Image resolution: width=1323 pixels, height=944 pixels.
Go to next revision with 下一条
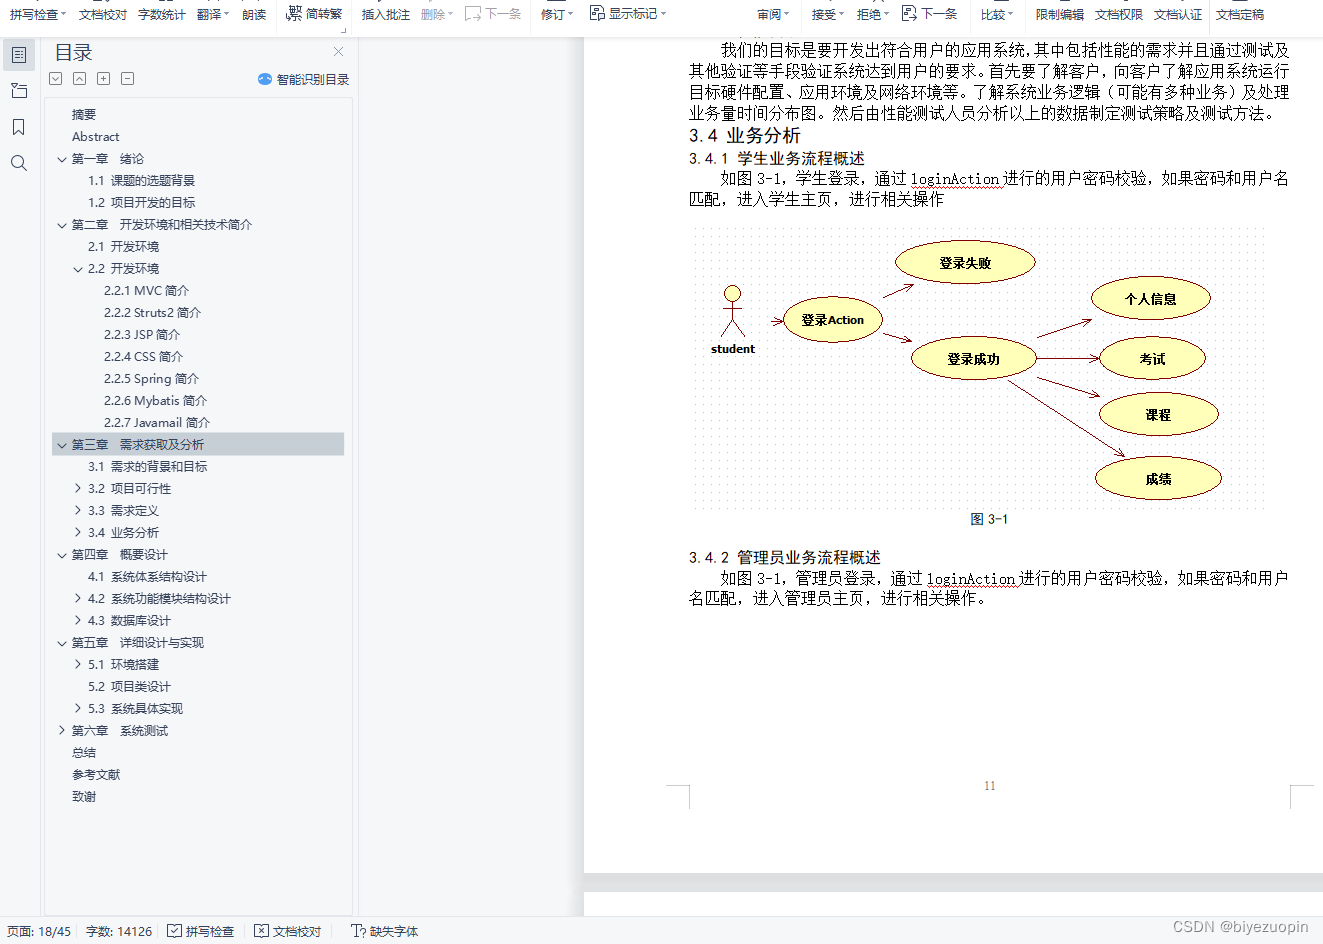pyautogui.click(x=929, y=14)
